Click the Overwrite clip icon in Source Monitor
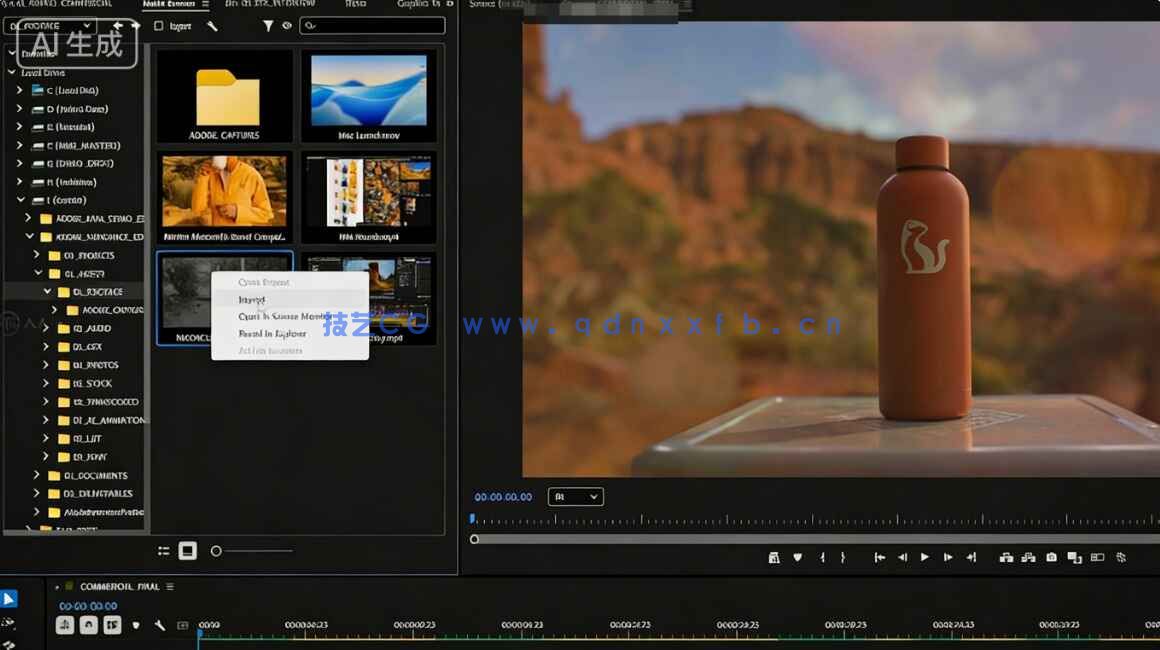This screenshot has height=650, width=1160. [1030, 558]
